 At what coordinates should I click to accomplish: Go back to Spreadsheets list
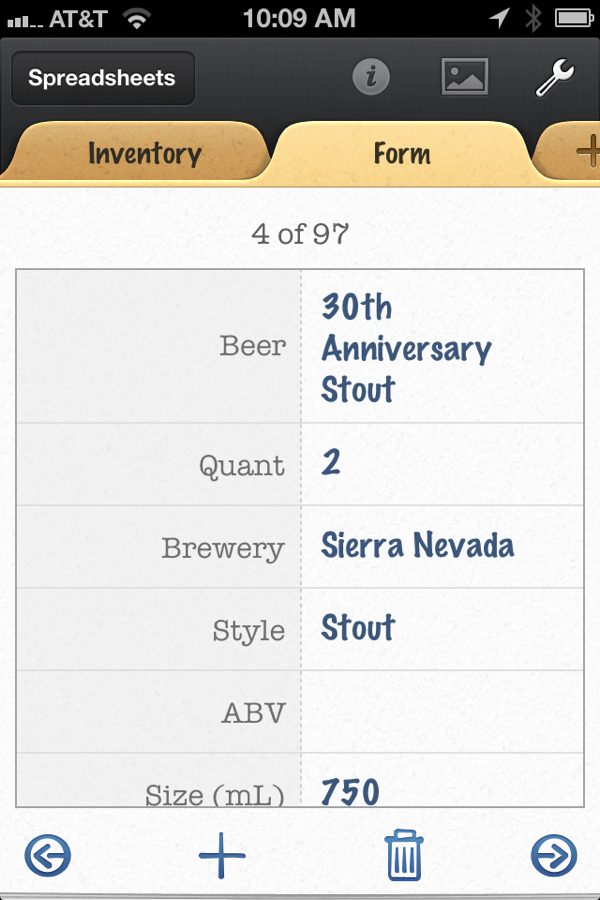point(103,78)
